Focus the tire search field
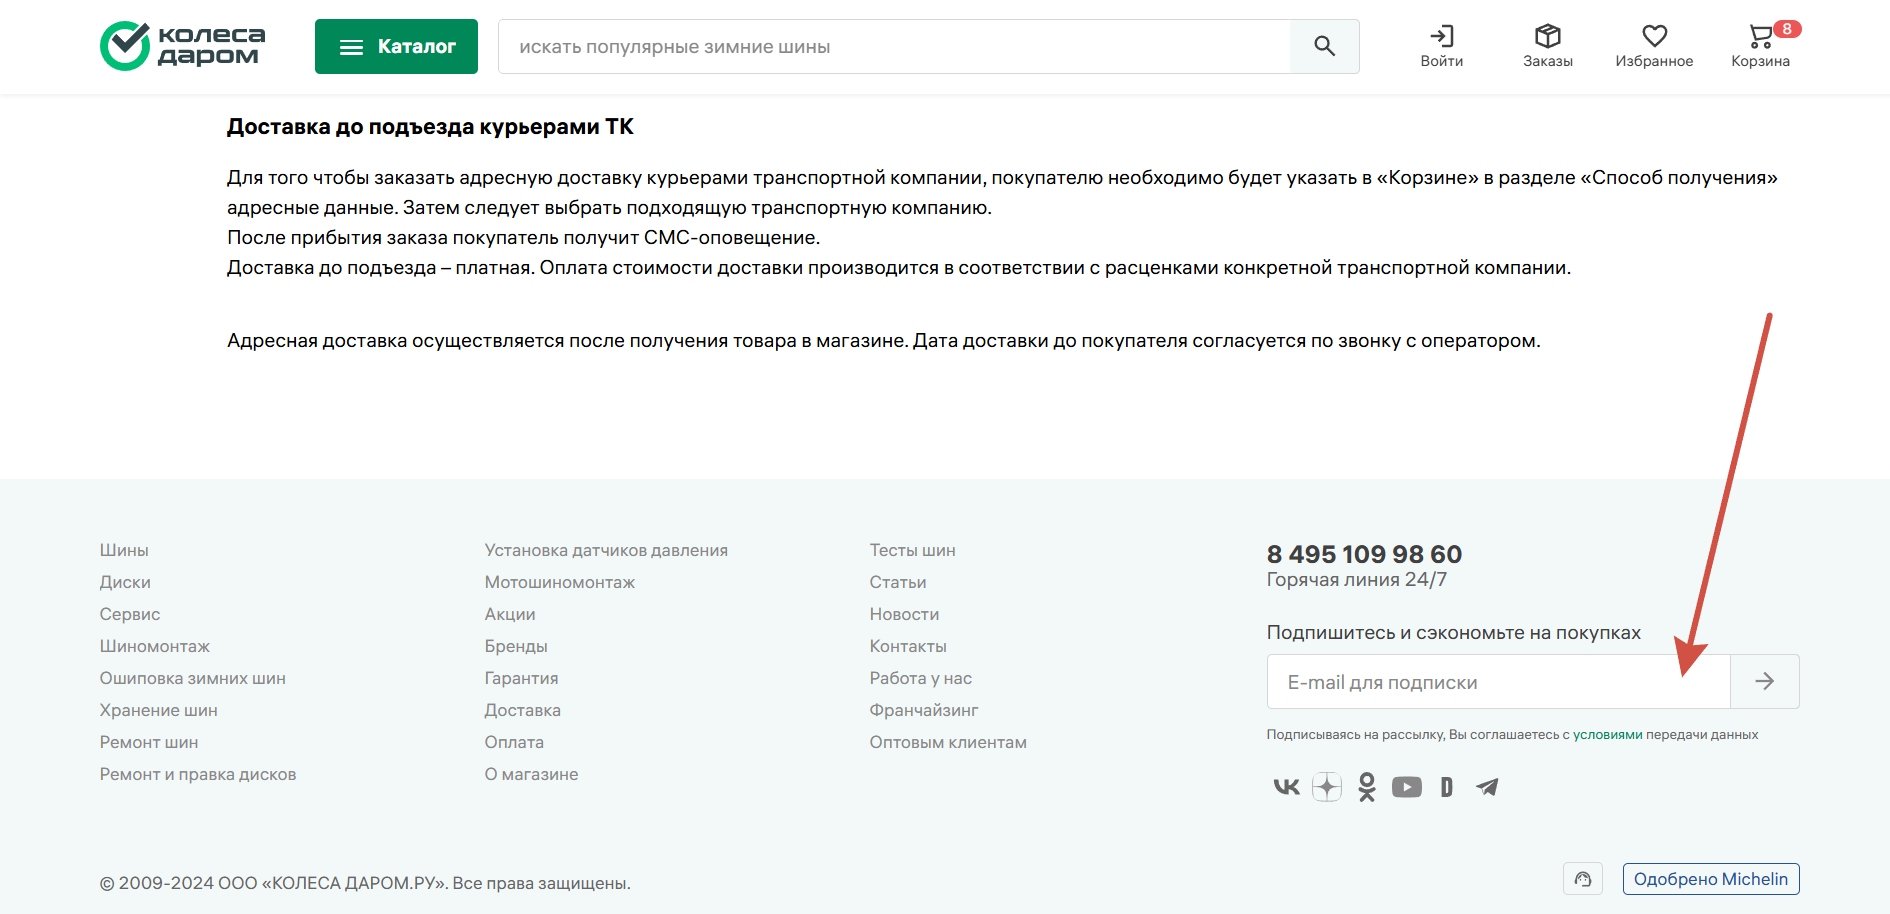This screenshot has height=914, width=1890. tap(894, 46)
